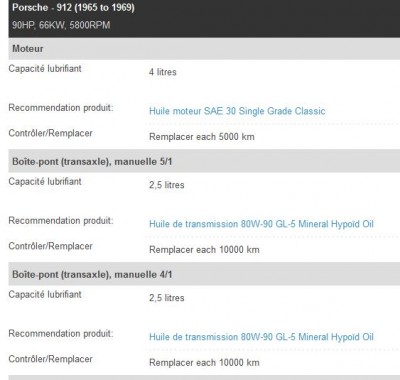
Task: Click the 90HP, 66KW, 5800RPM subtitle
Action: coord(61,25)
